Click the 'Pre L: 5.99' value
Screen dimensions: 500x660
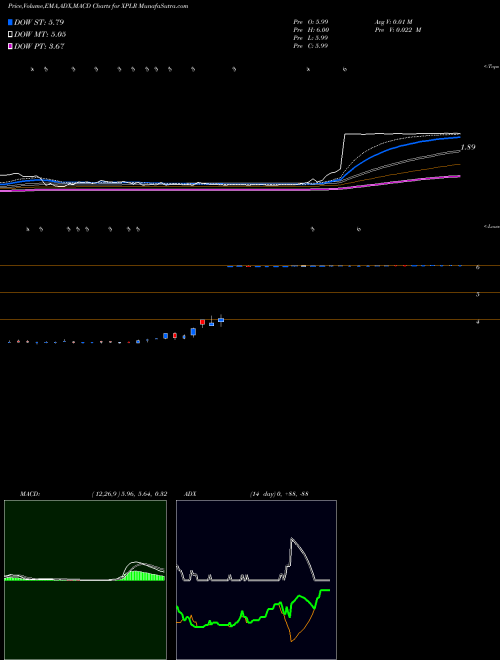pos(311,38)
